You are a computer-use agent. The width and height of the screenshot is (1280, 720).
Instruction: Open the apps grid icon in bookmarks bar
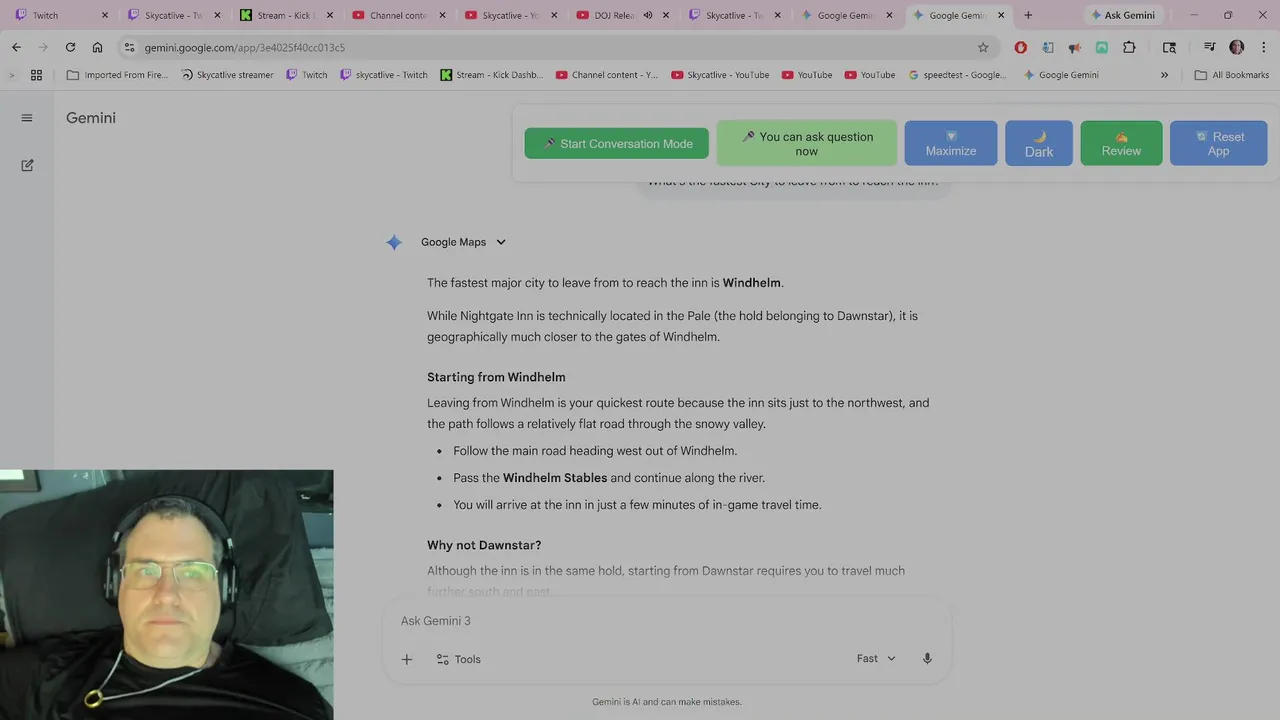point(36,75)
